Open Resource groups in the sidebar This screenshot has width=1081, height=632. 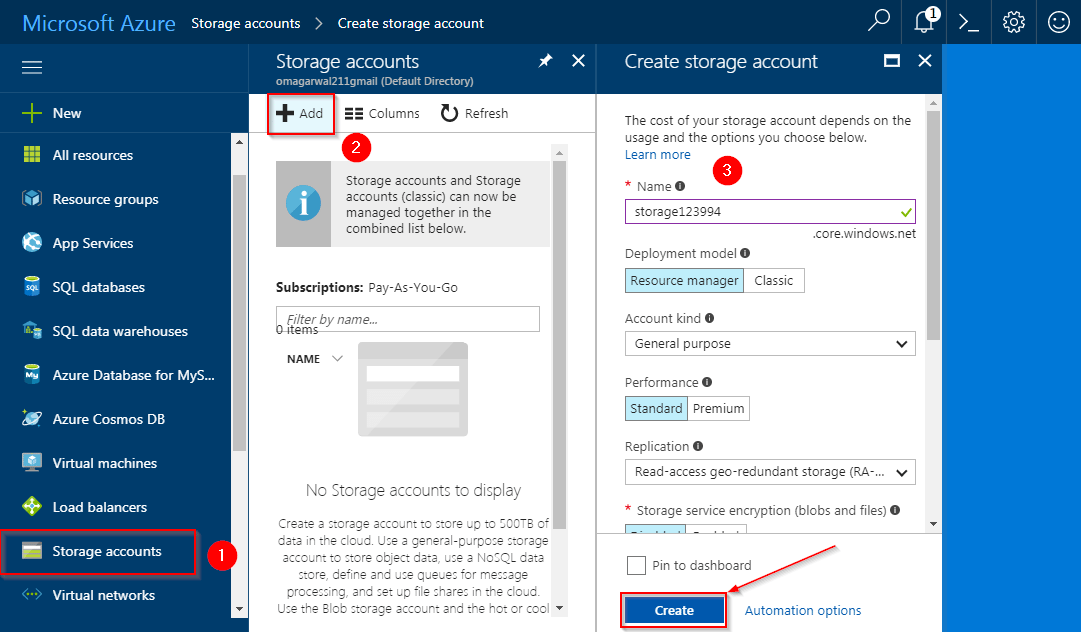(105, 199)
